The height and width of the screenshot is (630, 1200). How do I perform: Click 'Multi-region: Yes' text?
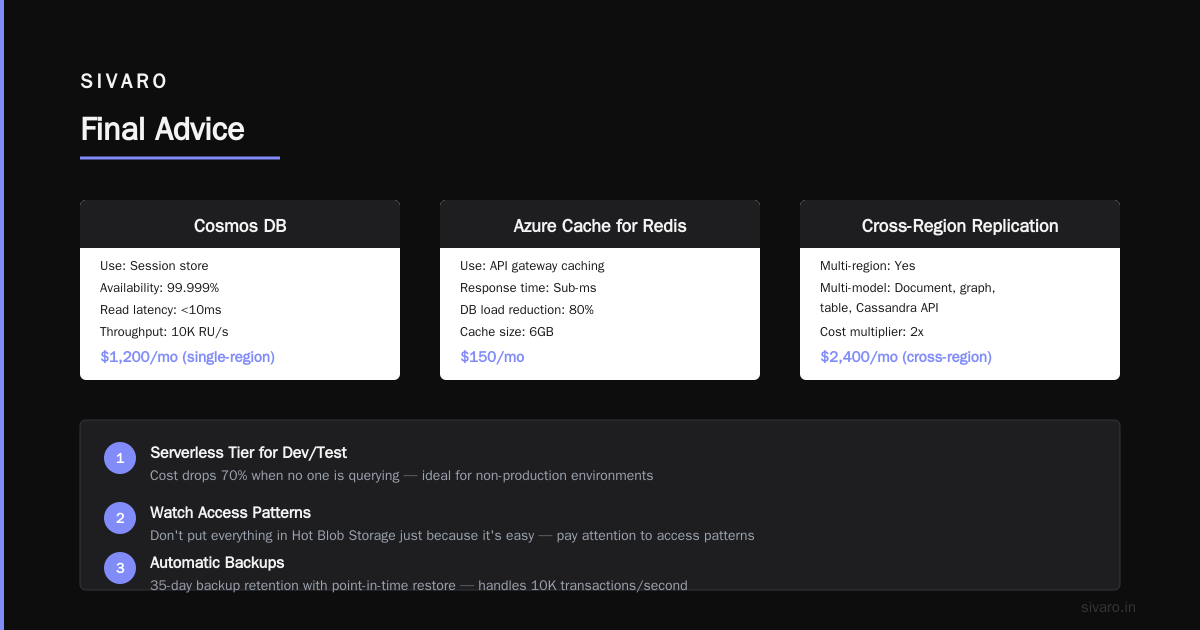click(867, 266)
